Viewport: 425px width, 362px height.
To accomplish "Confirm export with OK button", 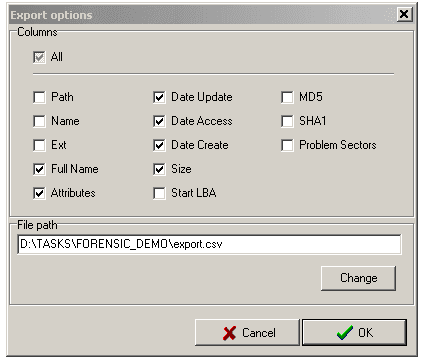I will [x=354, y=333].
